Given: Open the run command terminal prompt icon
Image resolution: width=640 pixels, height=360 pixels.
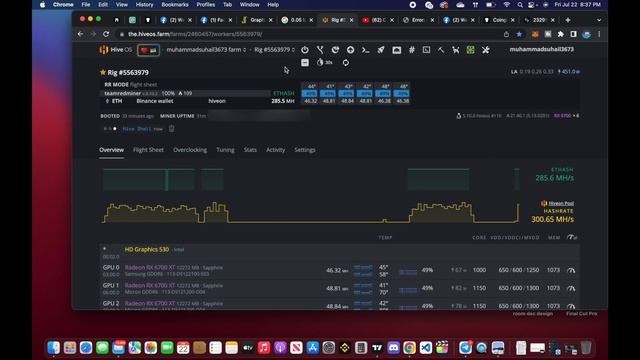Looking at the screenshot, I should click(x=365, y=50).
